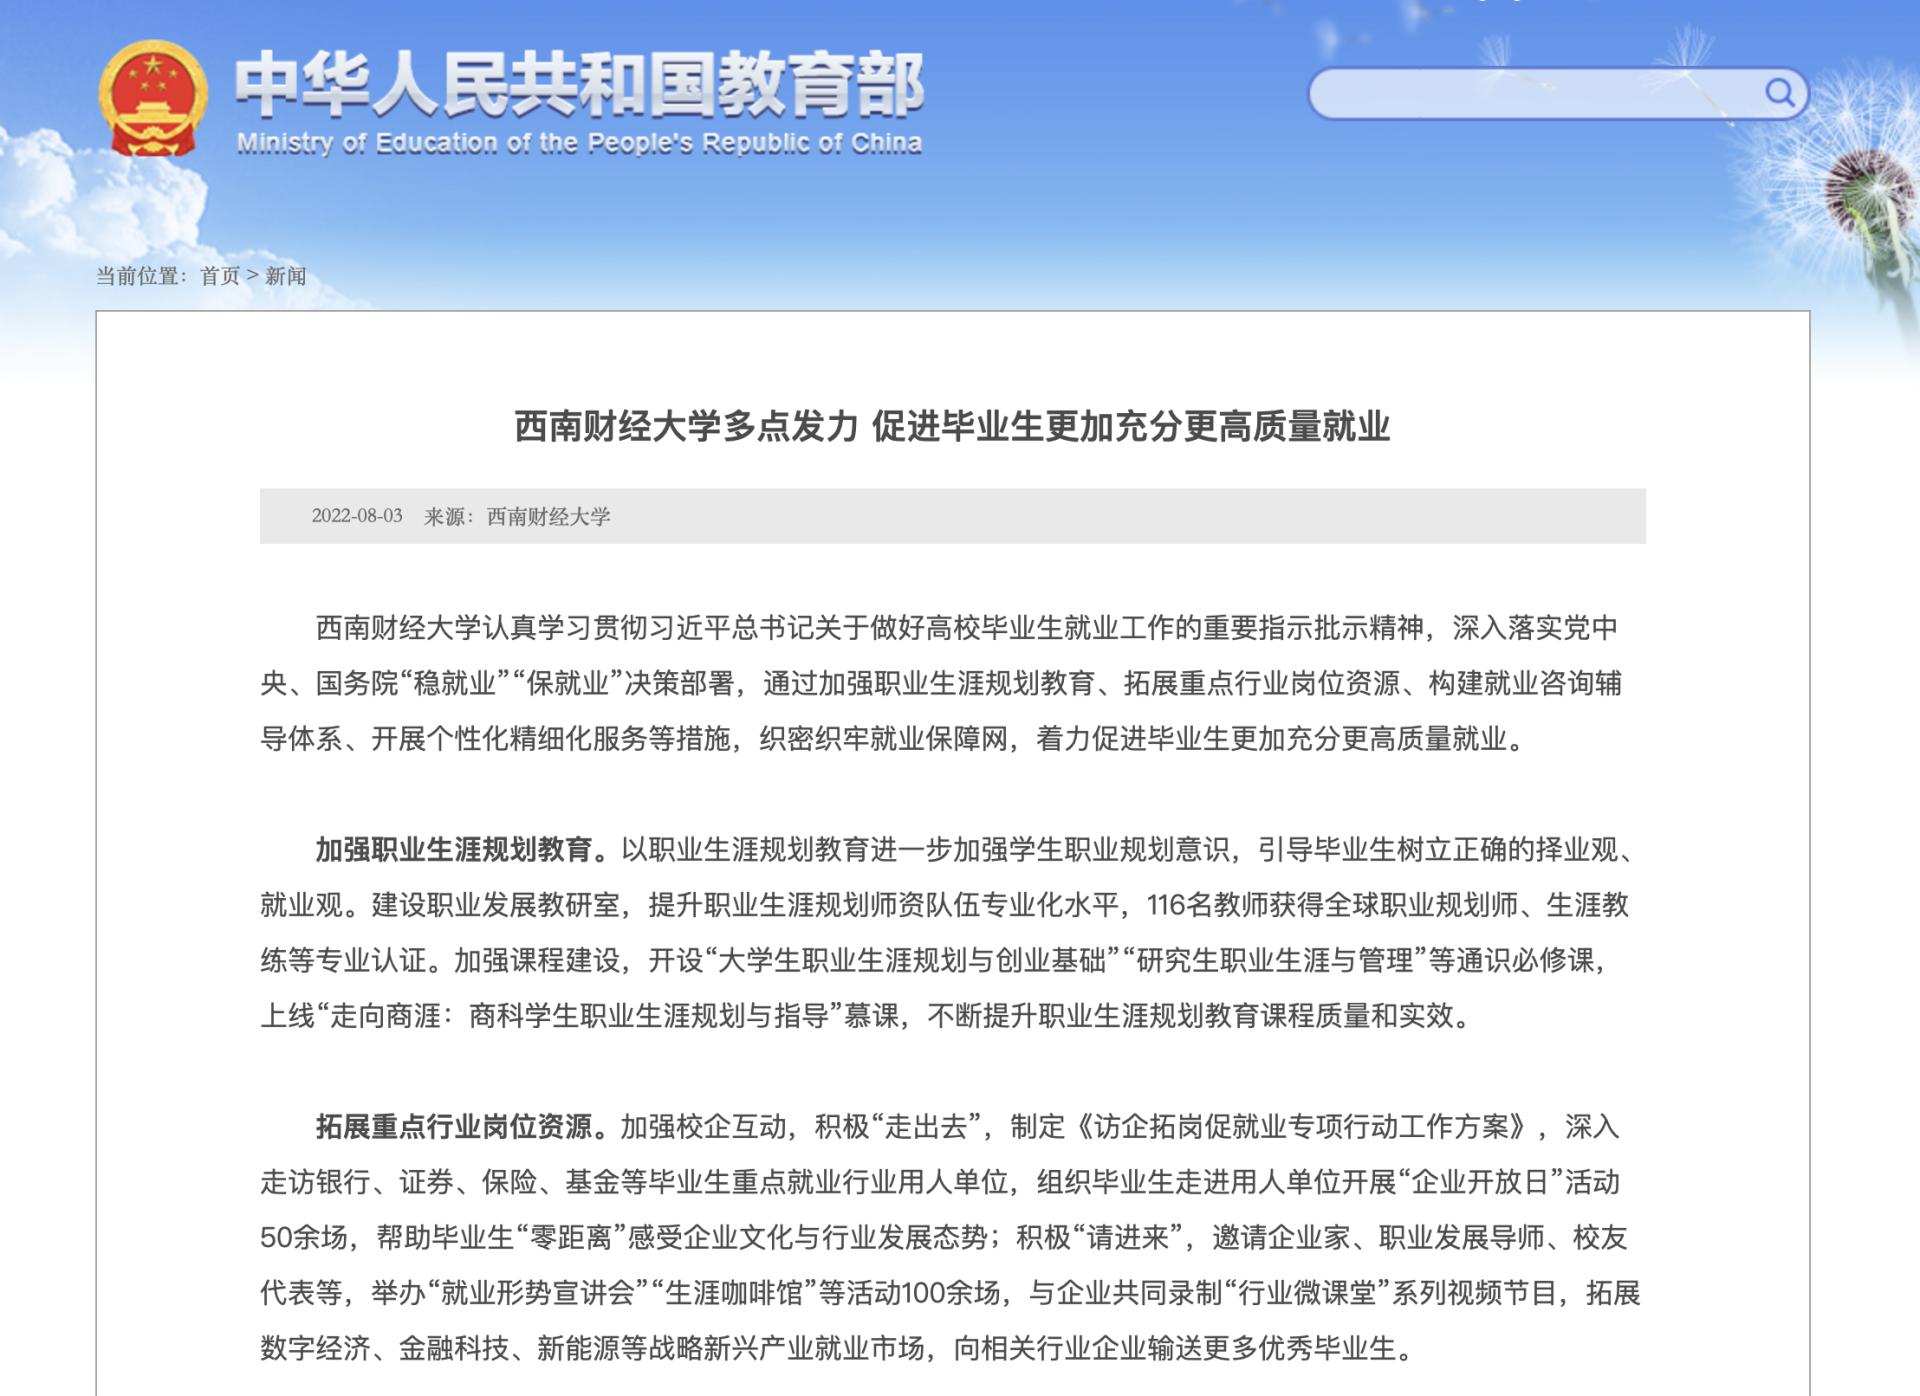Screen dimensions: 1920x1396
Task: Click the magnifier search icon
Action: pos(1779,93)
